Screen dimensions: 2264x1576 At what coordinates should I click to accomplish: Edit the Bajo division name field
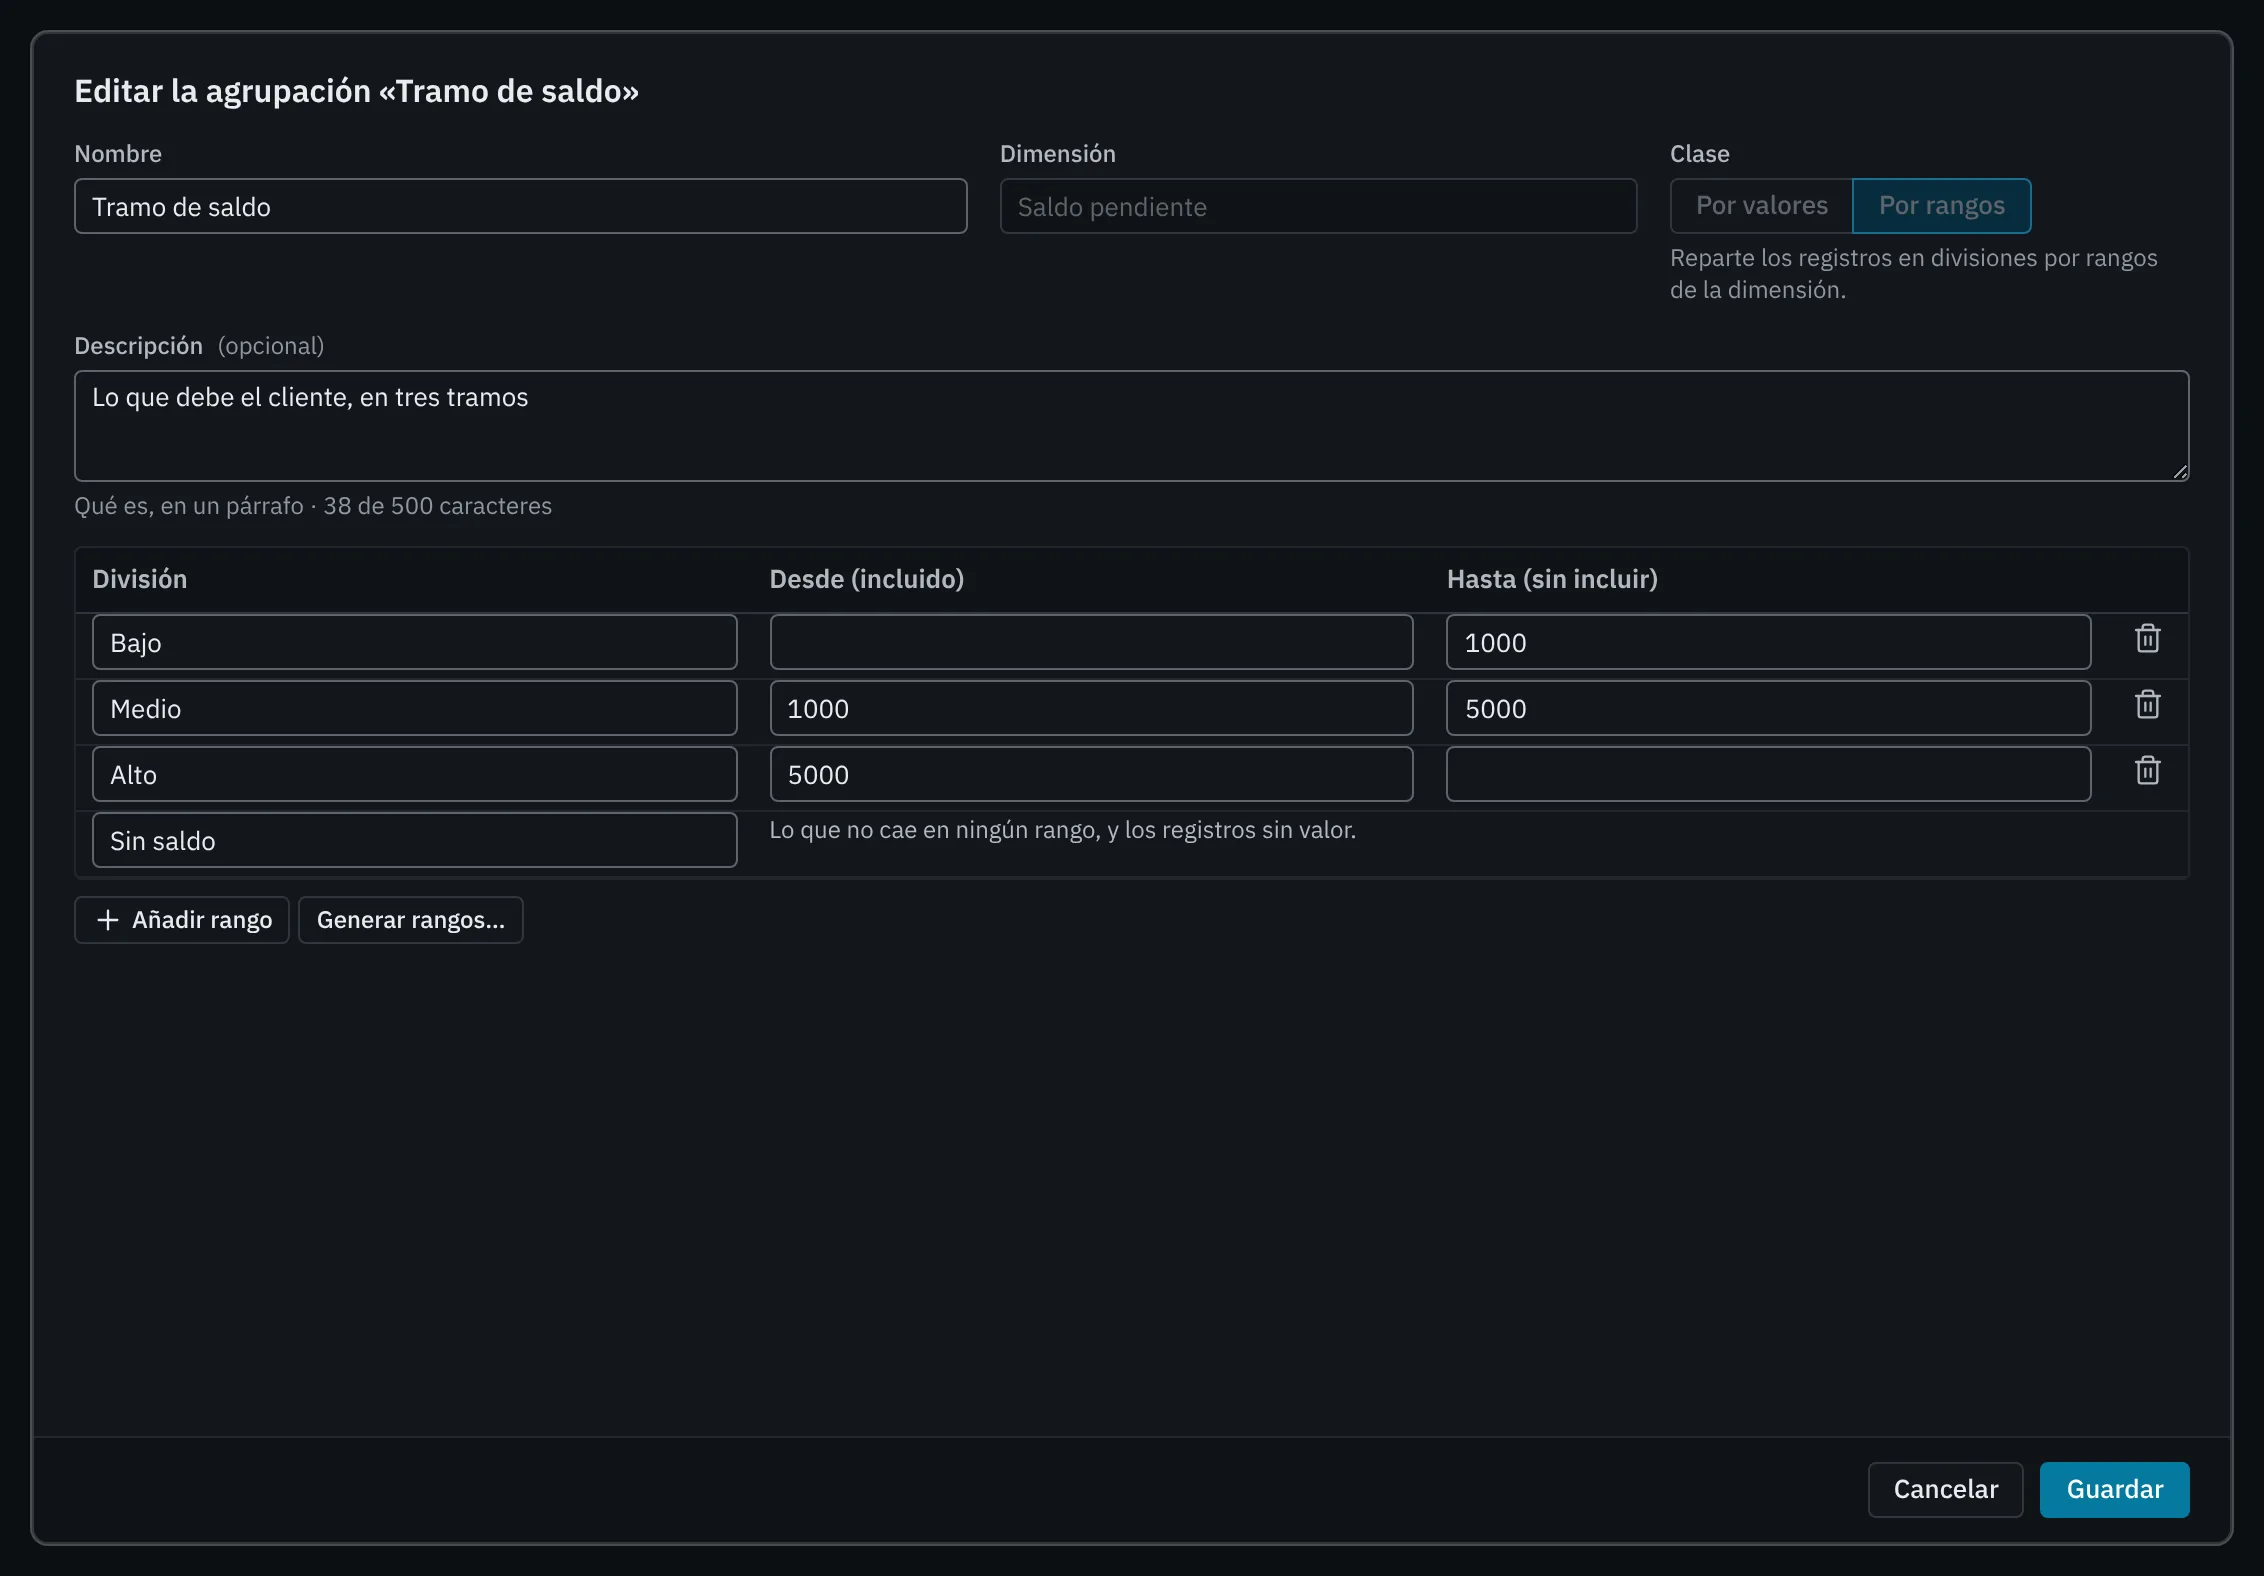pyautogui.click(x=414, y=642)
